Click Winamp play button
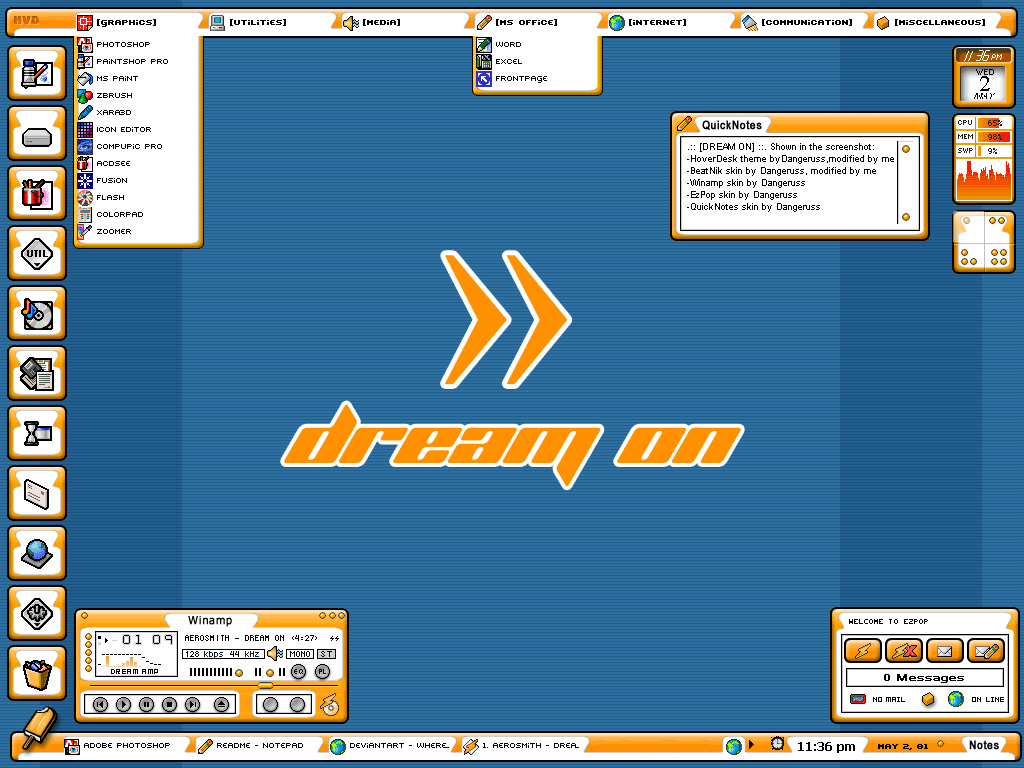This screenshot has width=1024, height=768. pos(123,705)
